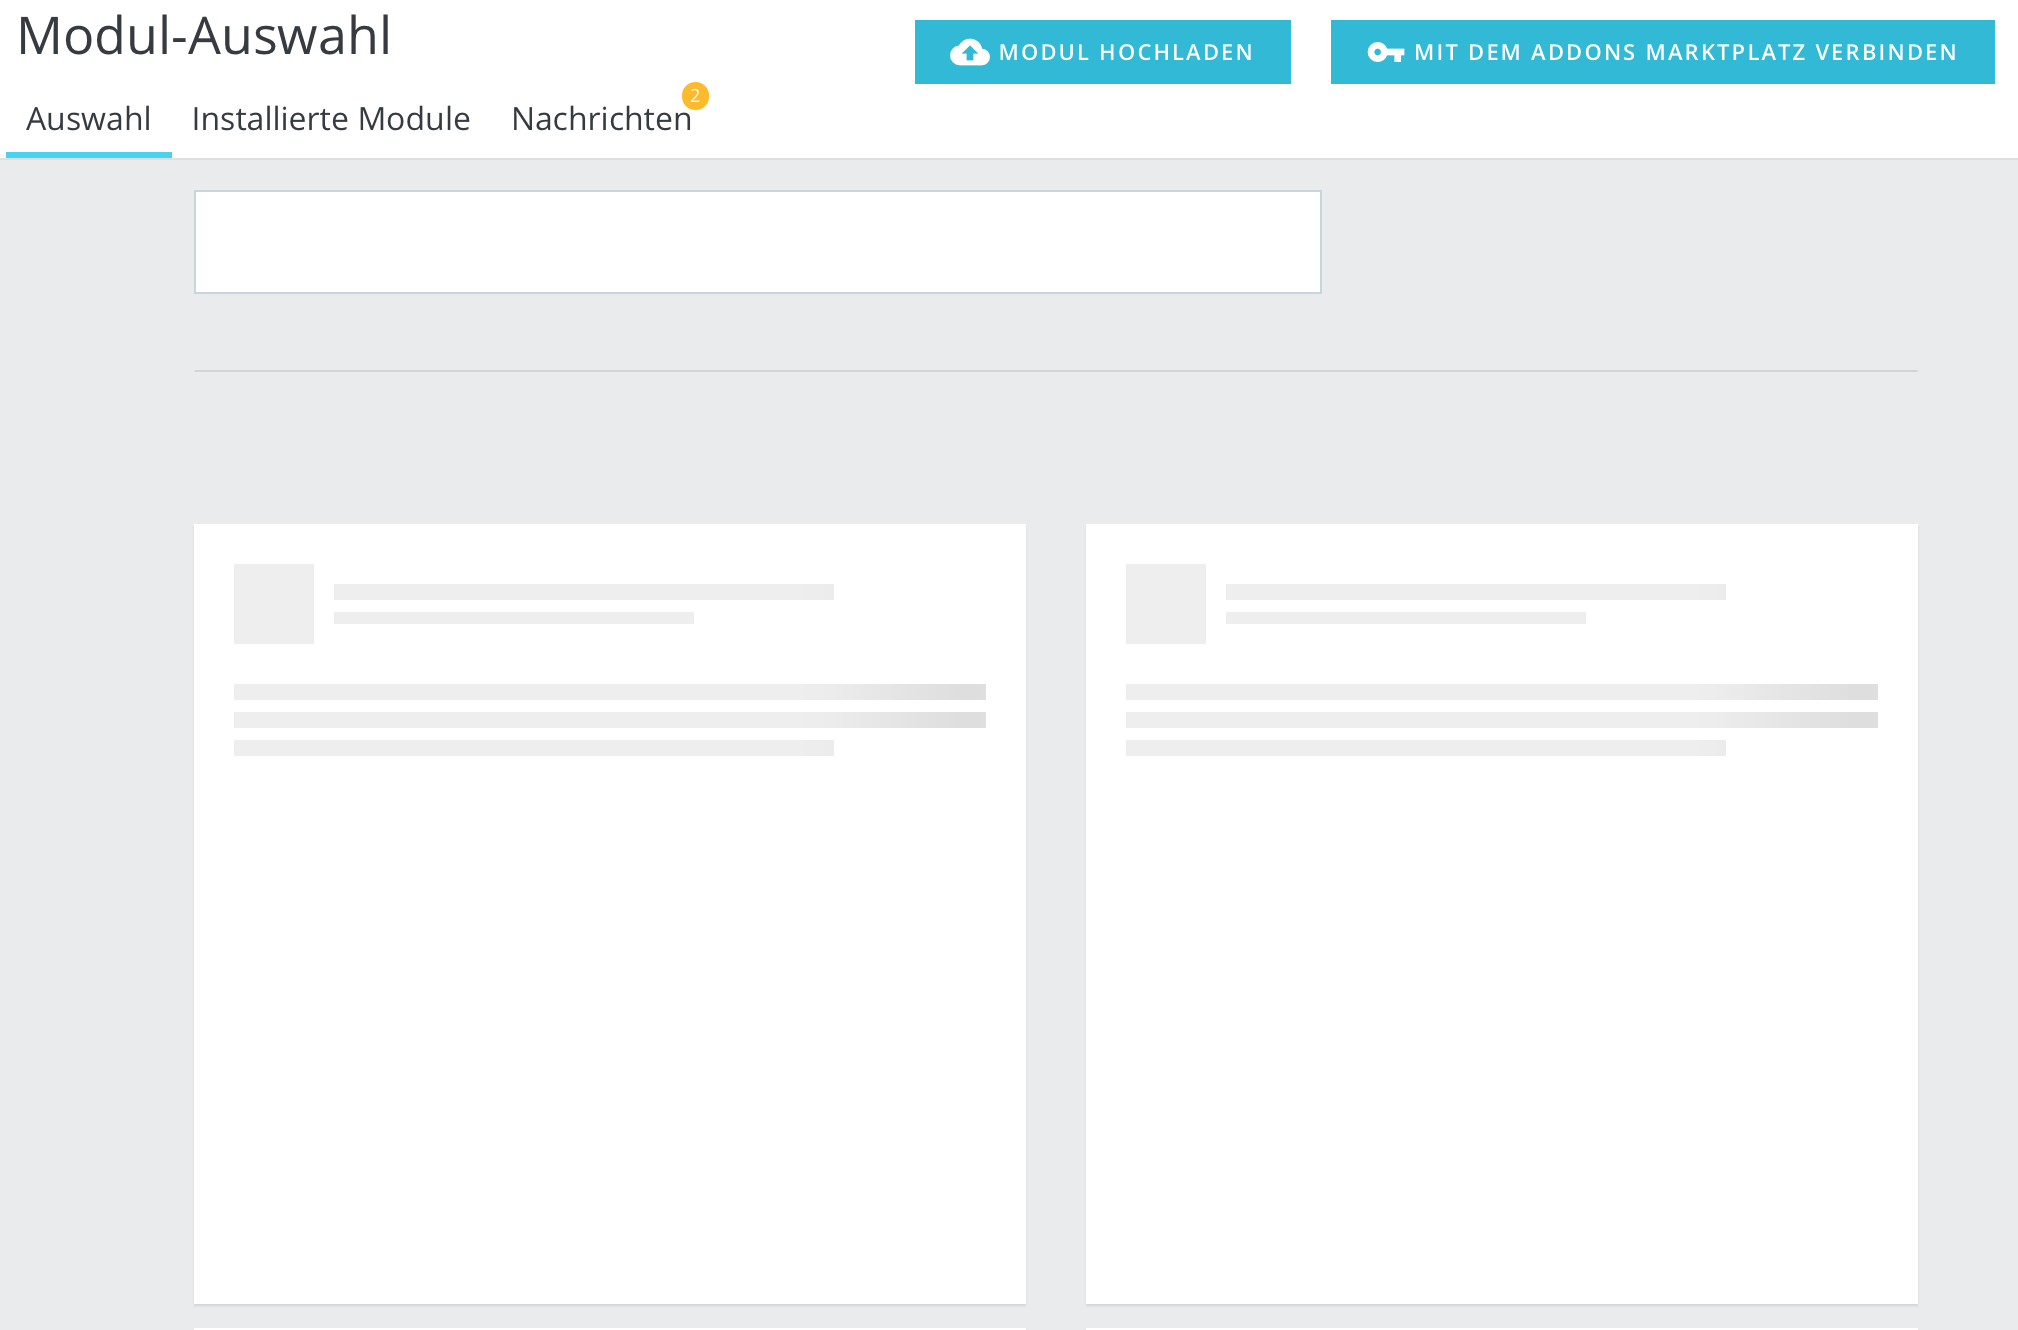Click right card's short subtitle placeholder line
Image resolution: width=2018 pixels, height=1330 pixels.
click(1405, 618)
